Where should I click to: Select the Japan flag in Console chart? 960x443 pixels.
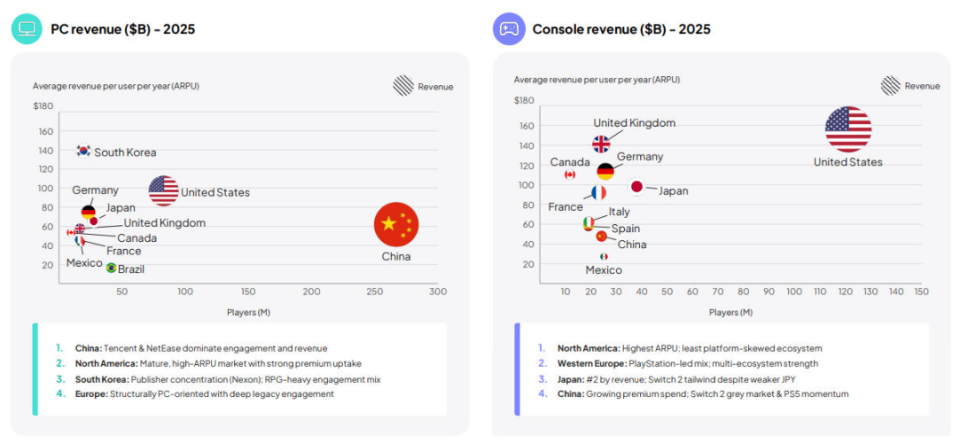[x=636, y=187]
